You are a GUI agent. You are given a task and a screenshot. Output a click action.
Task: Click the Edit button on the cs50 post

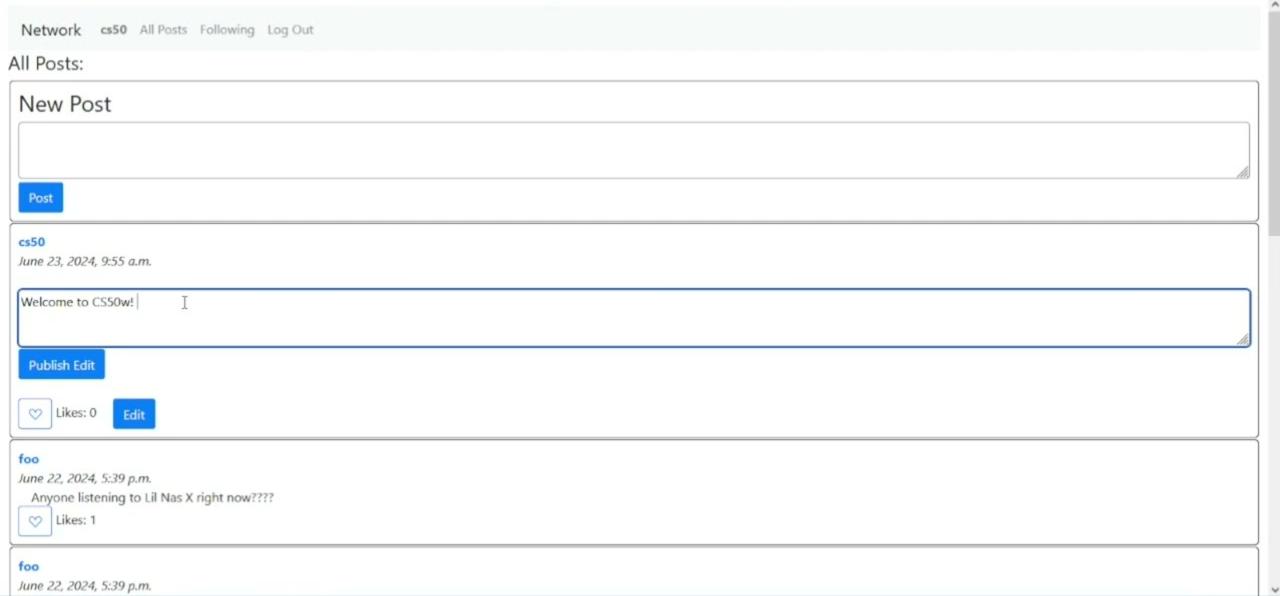tap(134, 414)
